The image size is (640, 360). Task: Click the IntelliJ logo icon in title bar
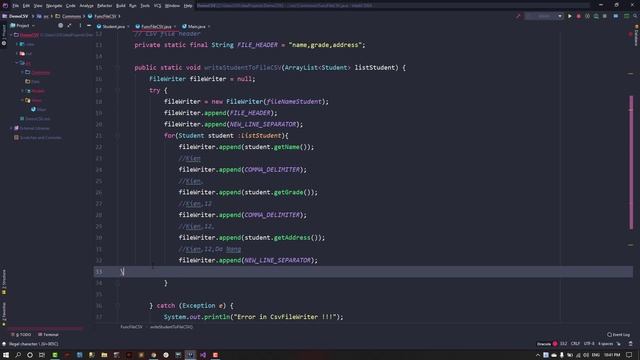tap(5, 5)
